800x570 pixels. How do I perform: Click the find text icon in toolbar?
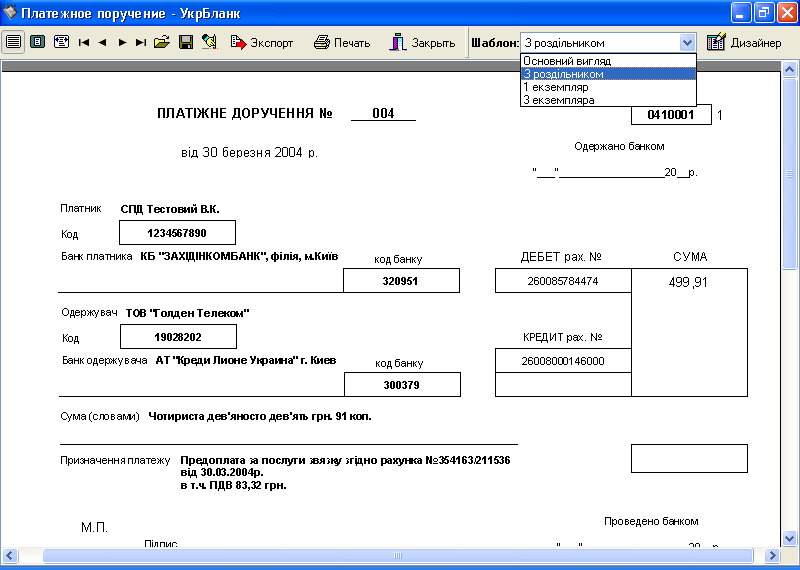tap(209, 43)
